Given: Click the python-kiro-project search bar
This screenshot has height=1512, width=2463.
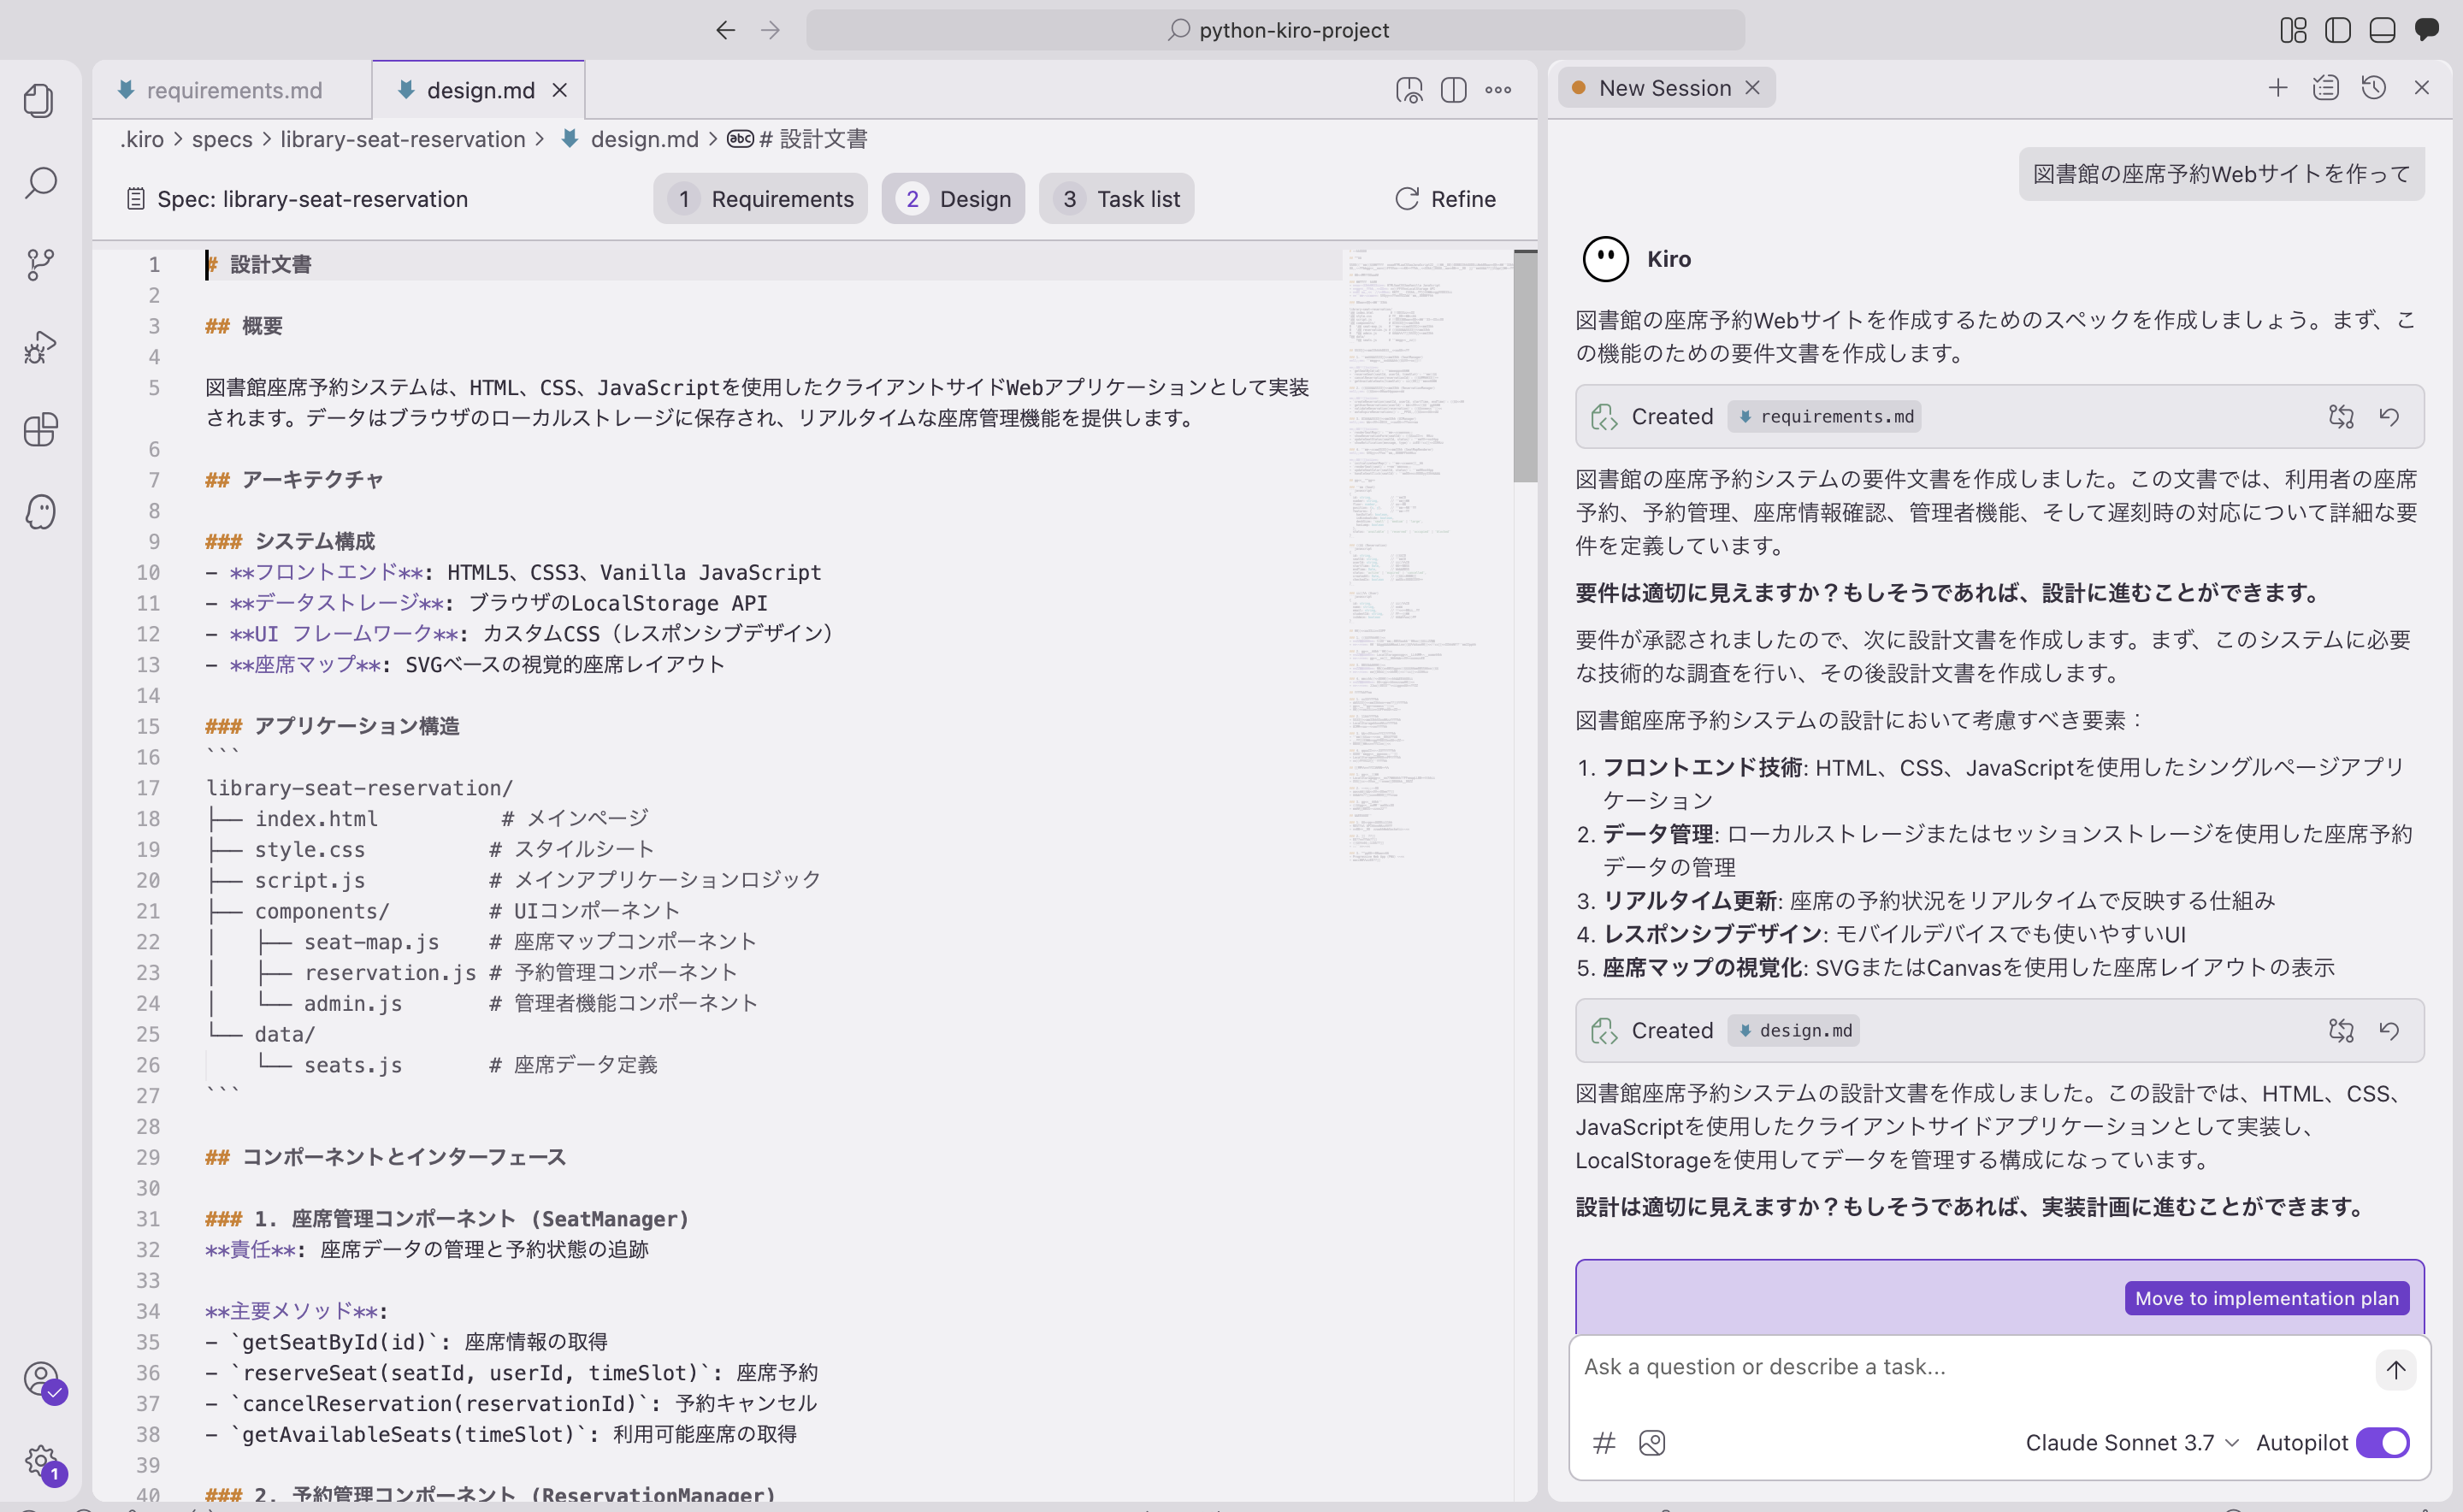Looking at the screenshot, I should (1275, 30).
